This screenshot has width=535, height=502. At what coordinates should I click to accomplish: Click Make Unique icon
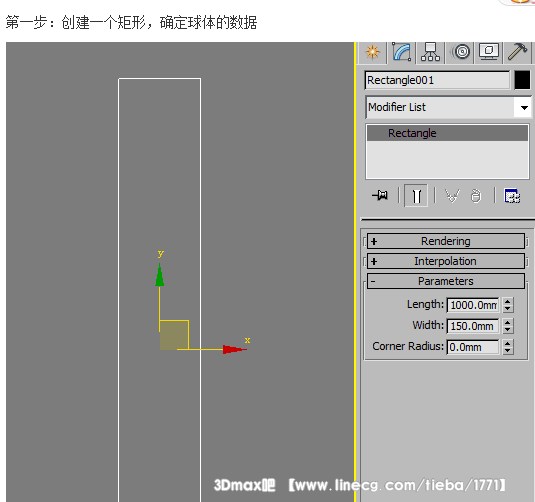pos(452,196)
